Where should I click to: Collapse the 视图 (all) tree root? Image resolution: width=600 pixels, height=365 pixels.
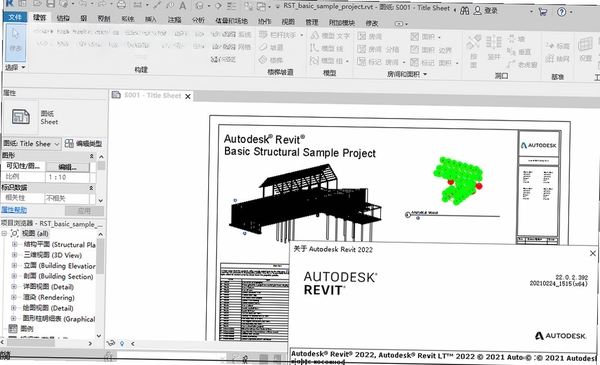point(4,233)
